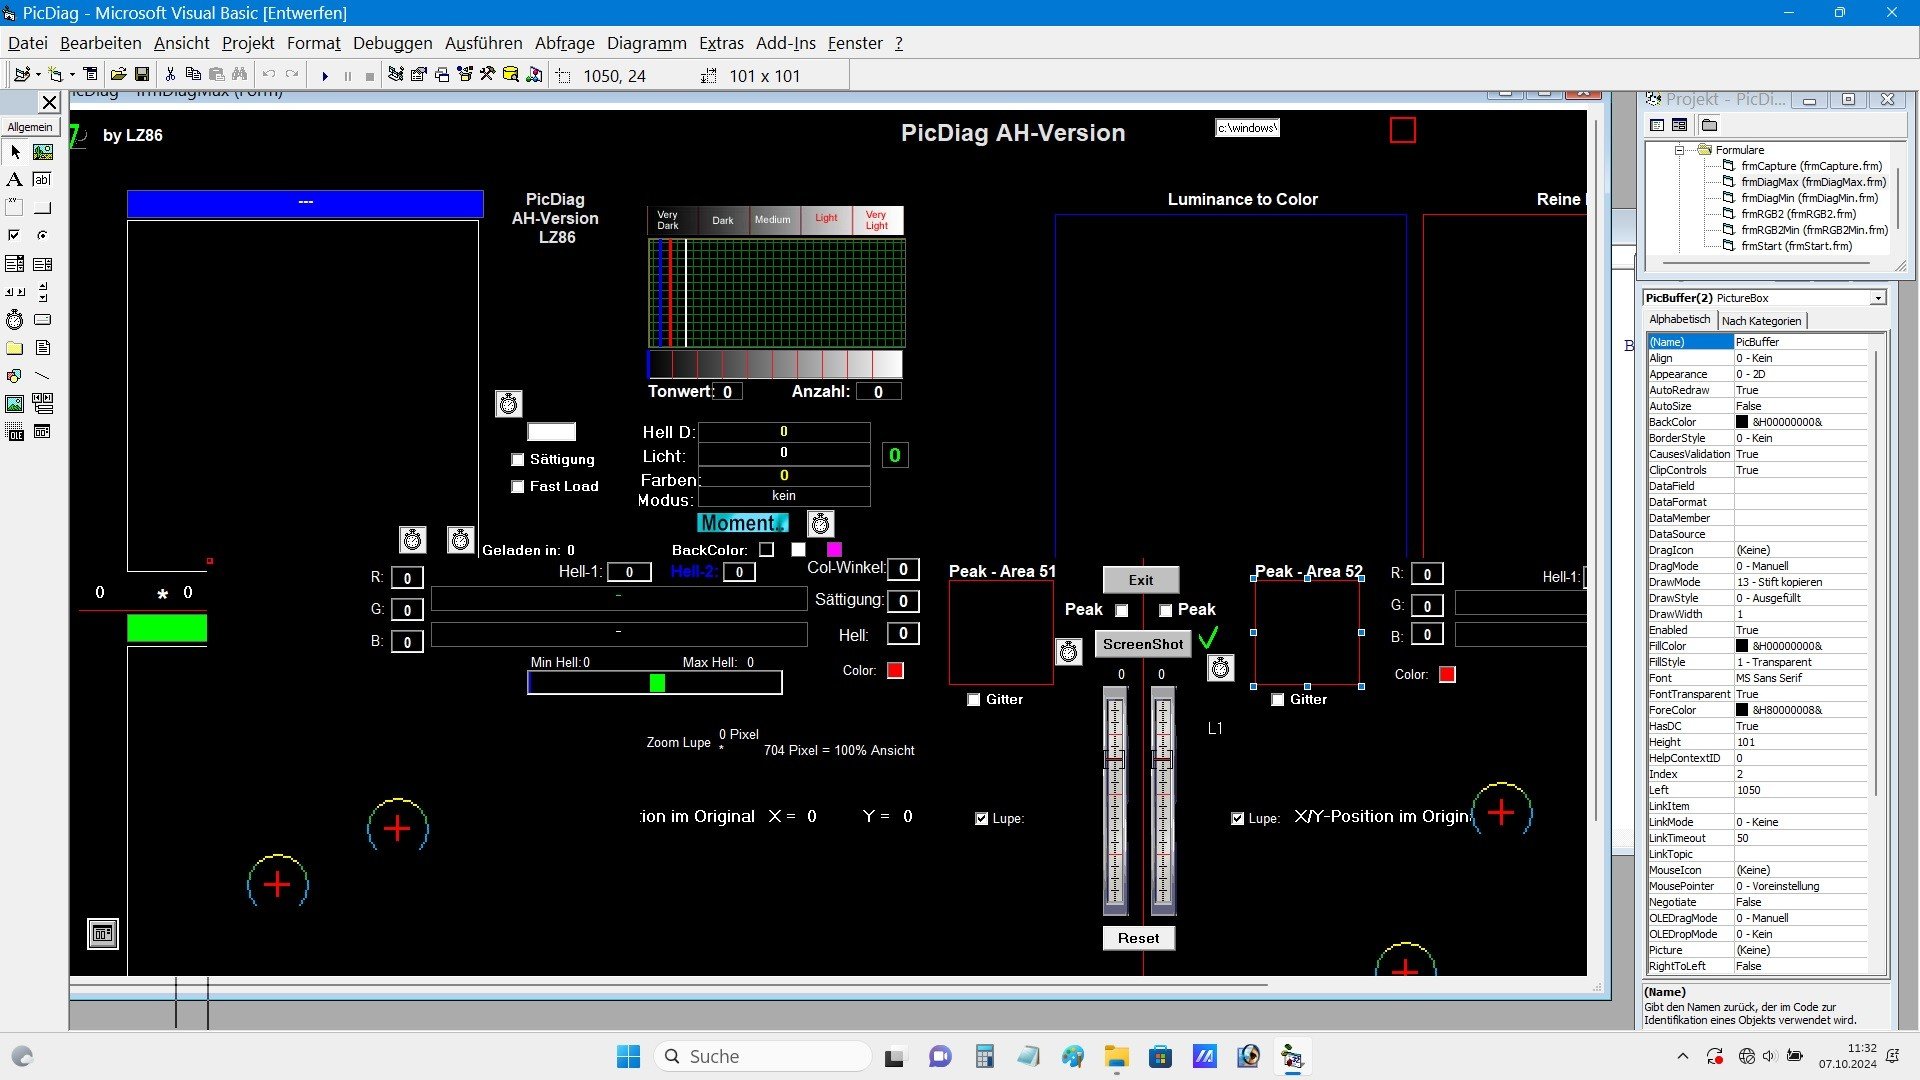The height and width of the screenshot is (1080, 1920).
Task: Click the magenta BackColor swatch
Action: pos(834,550)
